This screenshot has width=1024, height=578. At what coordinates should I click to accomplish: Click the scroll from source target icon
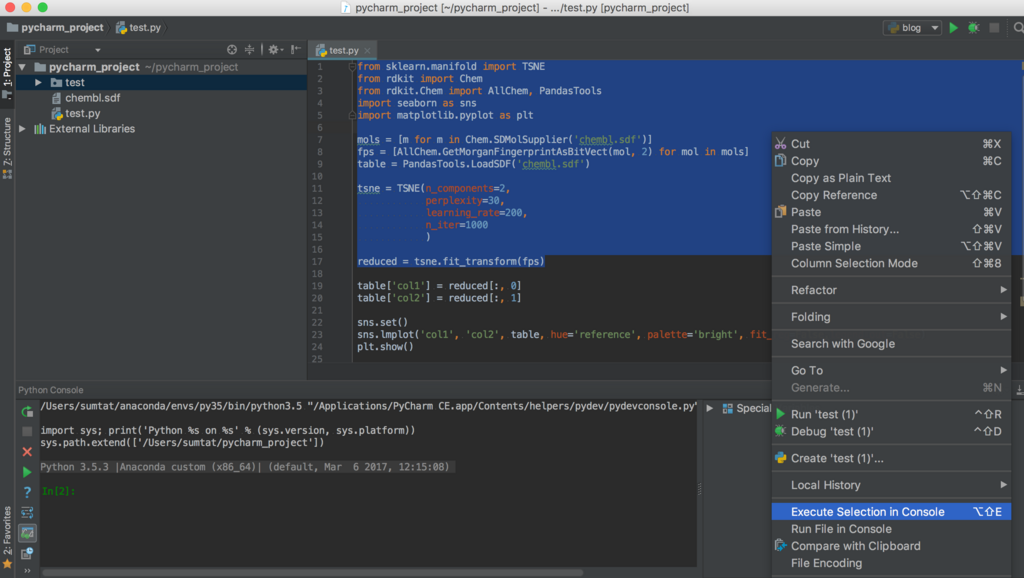point(232,50)
